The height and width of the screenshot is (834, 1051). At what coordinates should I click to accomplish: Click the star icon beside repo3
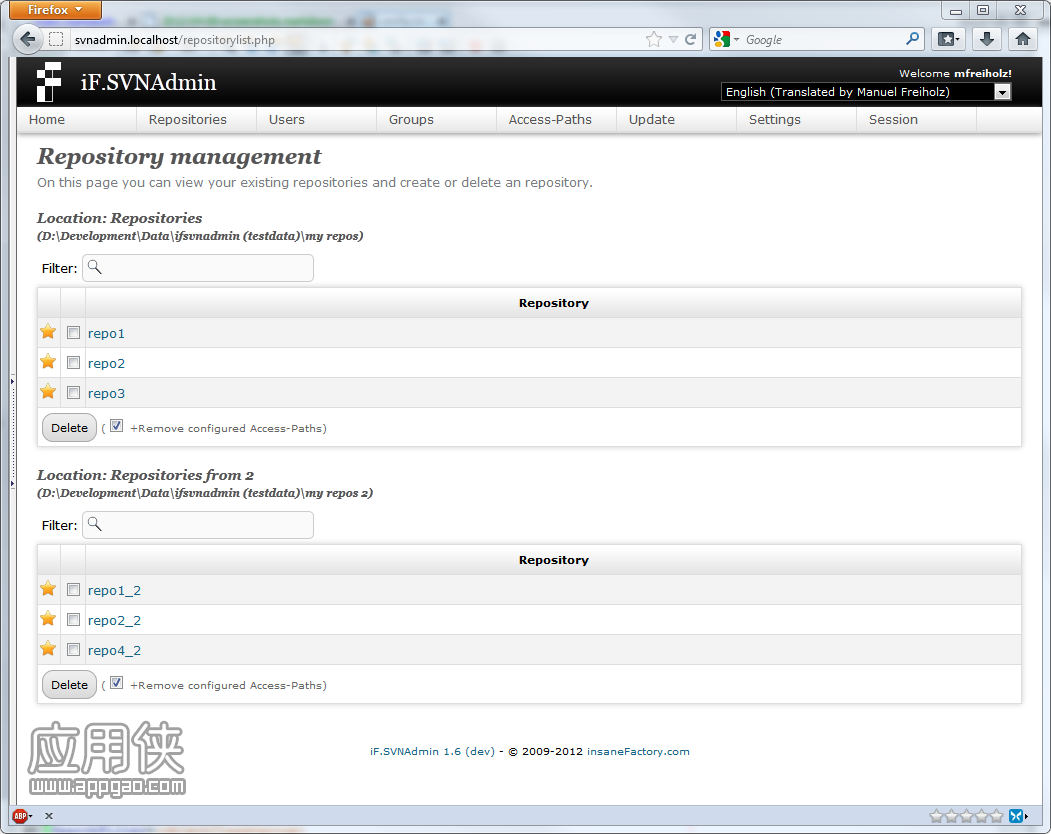[x=48, y=392]
